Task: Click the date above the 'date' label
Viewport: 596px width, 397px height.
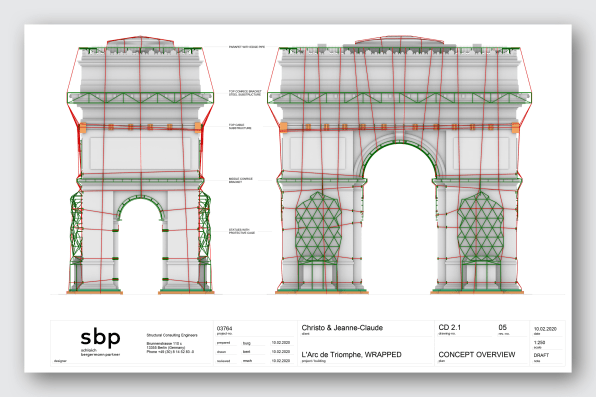Action: click(x=545, y=329)
